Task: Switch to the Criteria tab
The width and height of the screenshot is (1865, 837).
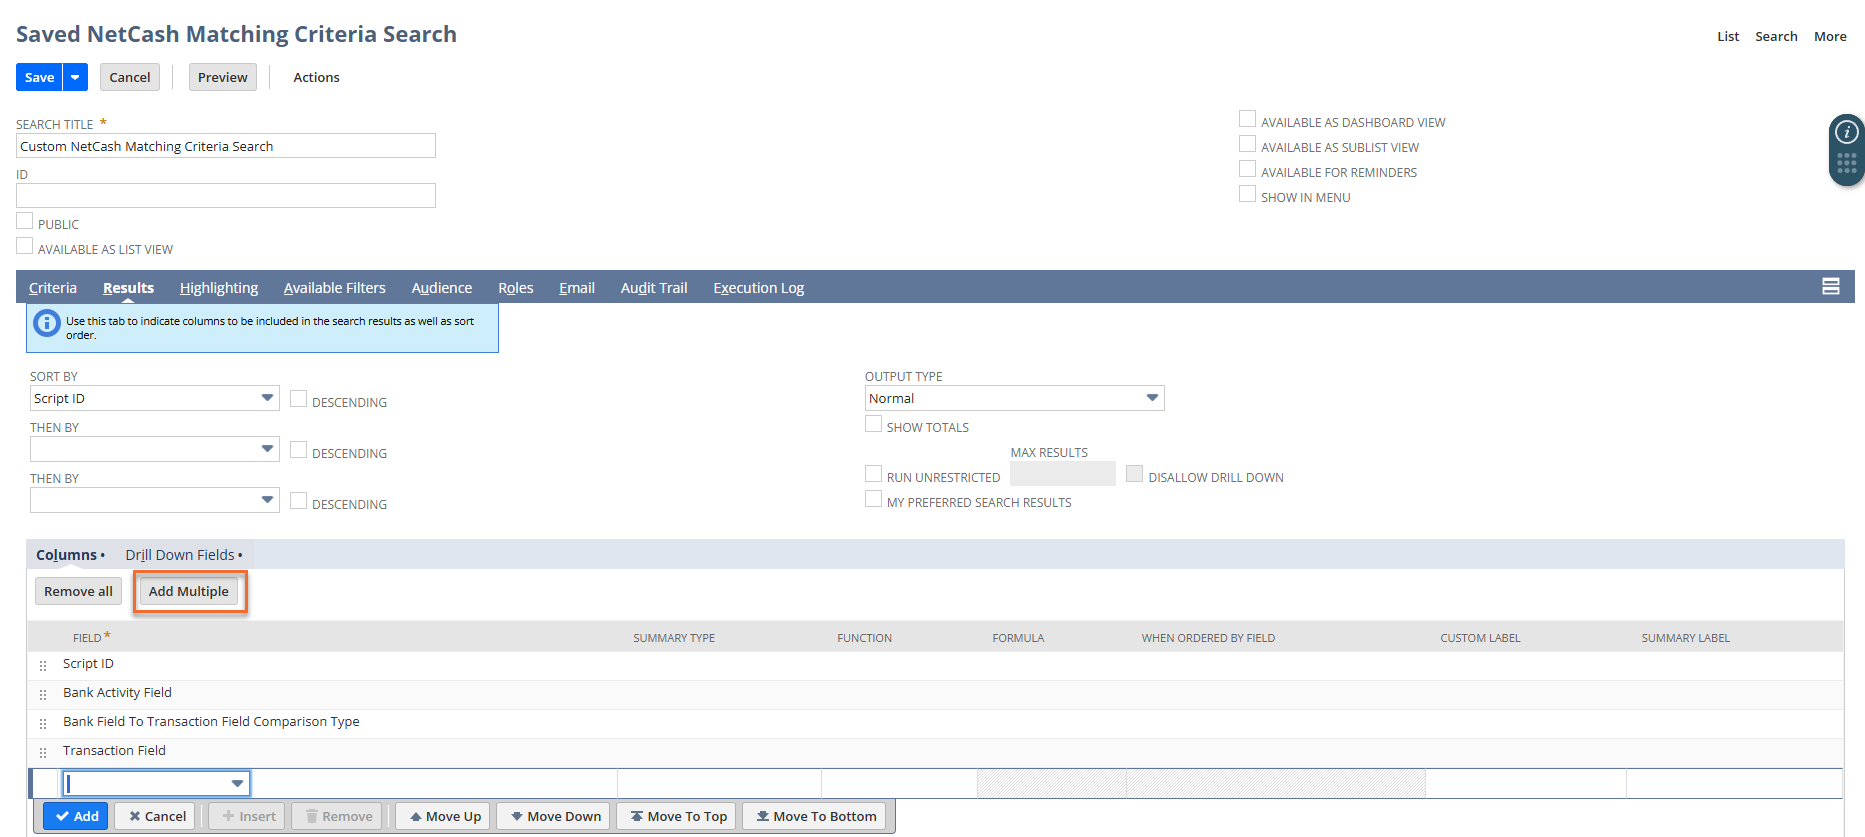Action: click(x=53, y=288)
